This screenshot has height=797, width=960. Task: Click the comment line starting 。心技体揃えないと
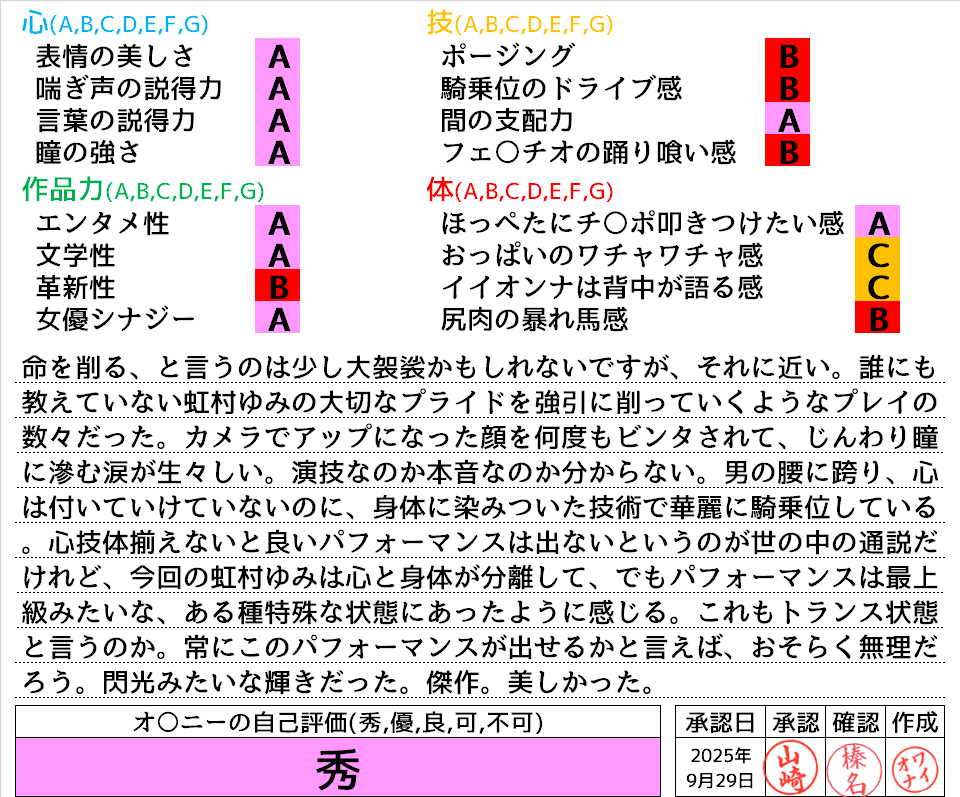[480, 542]
